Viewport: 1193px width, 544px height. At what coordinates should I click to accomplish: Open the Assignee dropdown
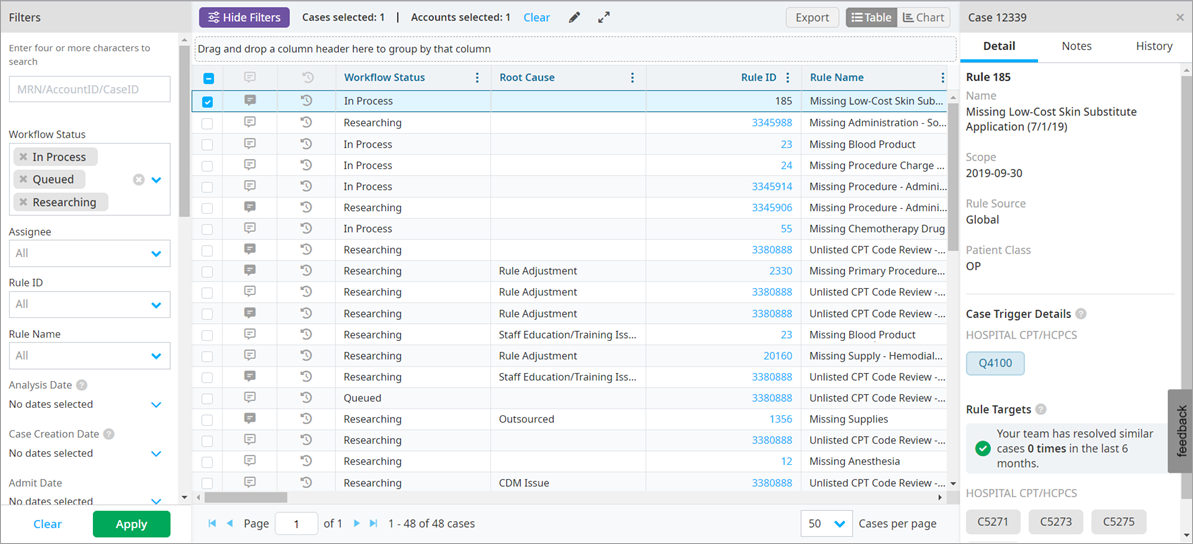[90, 253]
